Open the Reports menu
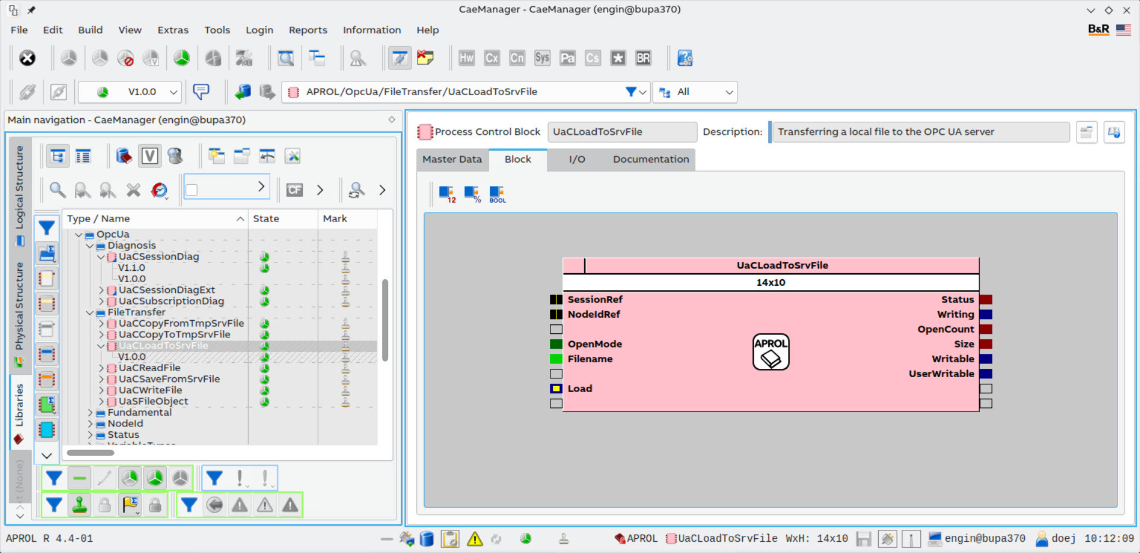This screenshot has width=1140, height=553. [308, 30]
